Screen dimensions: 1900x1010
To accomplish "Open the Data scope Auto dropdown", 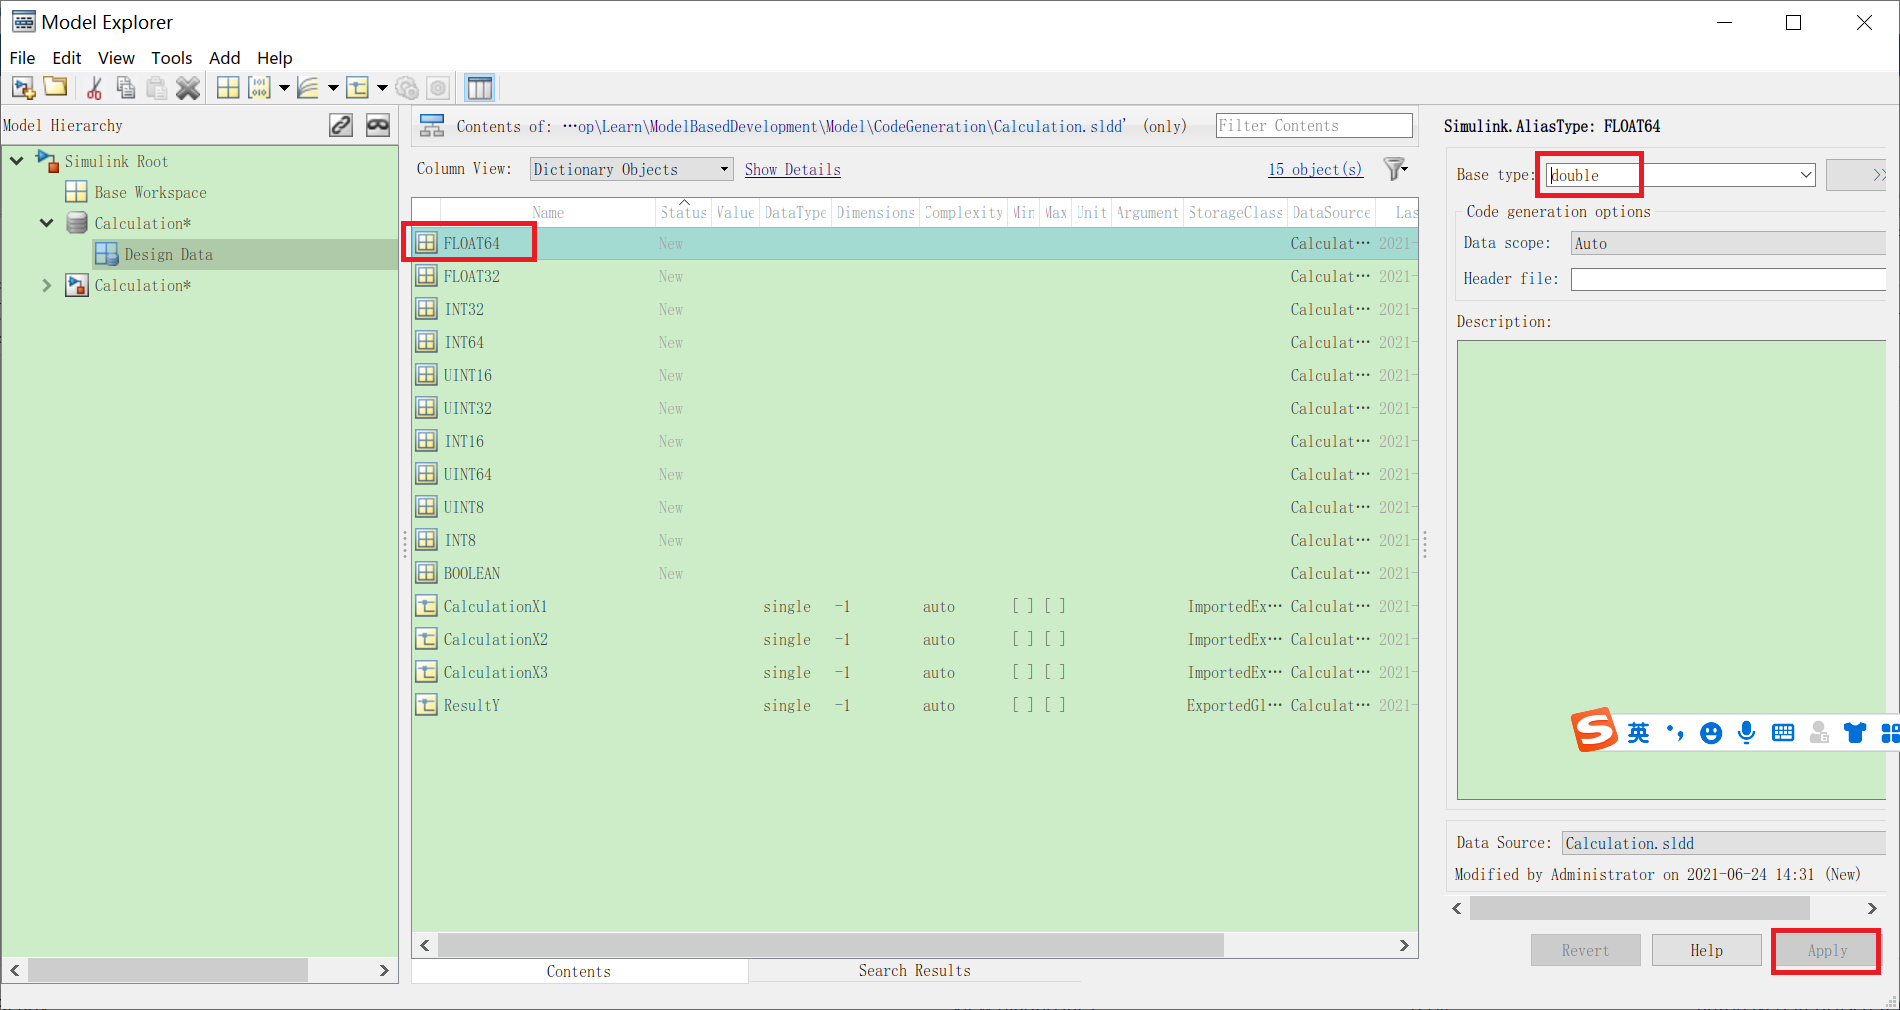I will (x=1727, y=243).
